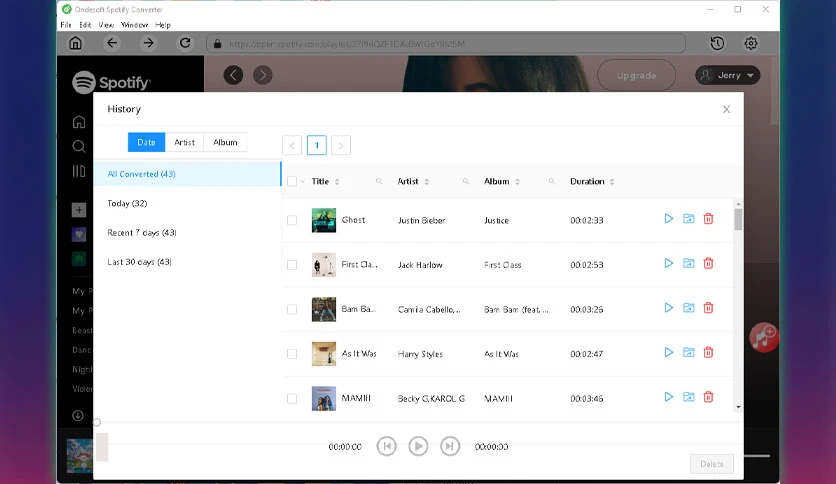The width and height of the screenshot is (836, 484).
Task: Delete the Bam Bam record
Action: [x=708, y=308]
